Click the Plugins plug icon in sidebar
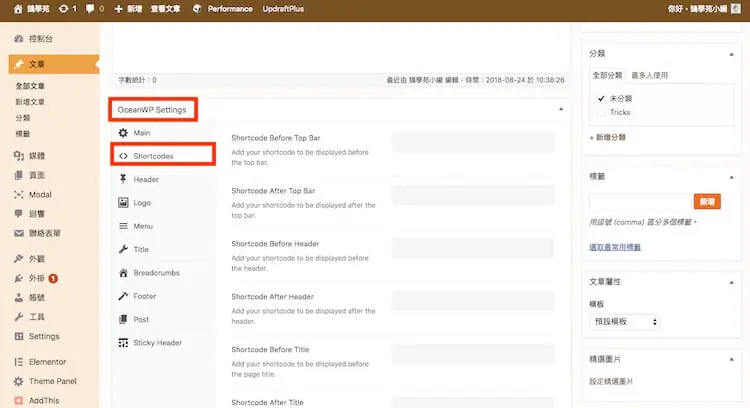This screenshot has width=750, height=408. pos(19,278)
